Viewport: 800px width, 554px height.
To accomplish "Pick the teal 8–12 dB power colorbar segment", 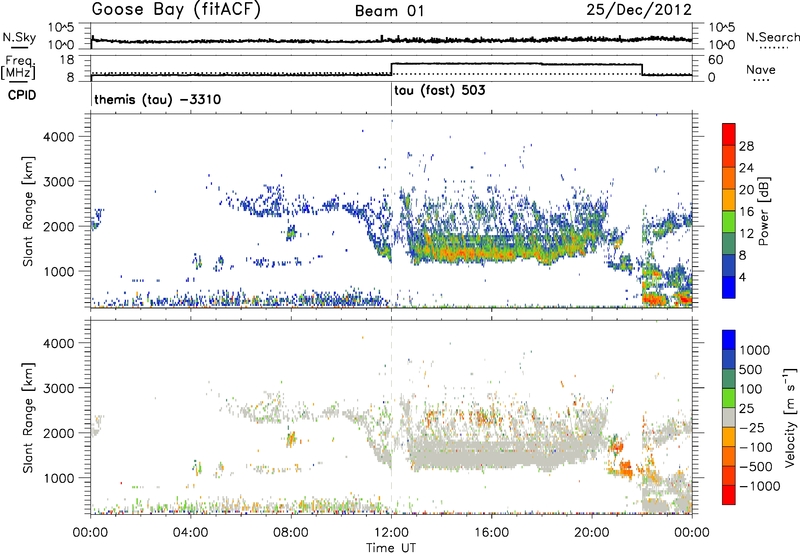I will (729, 244).
